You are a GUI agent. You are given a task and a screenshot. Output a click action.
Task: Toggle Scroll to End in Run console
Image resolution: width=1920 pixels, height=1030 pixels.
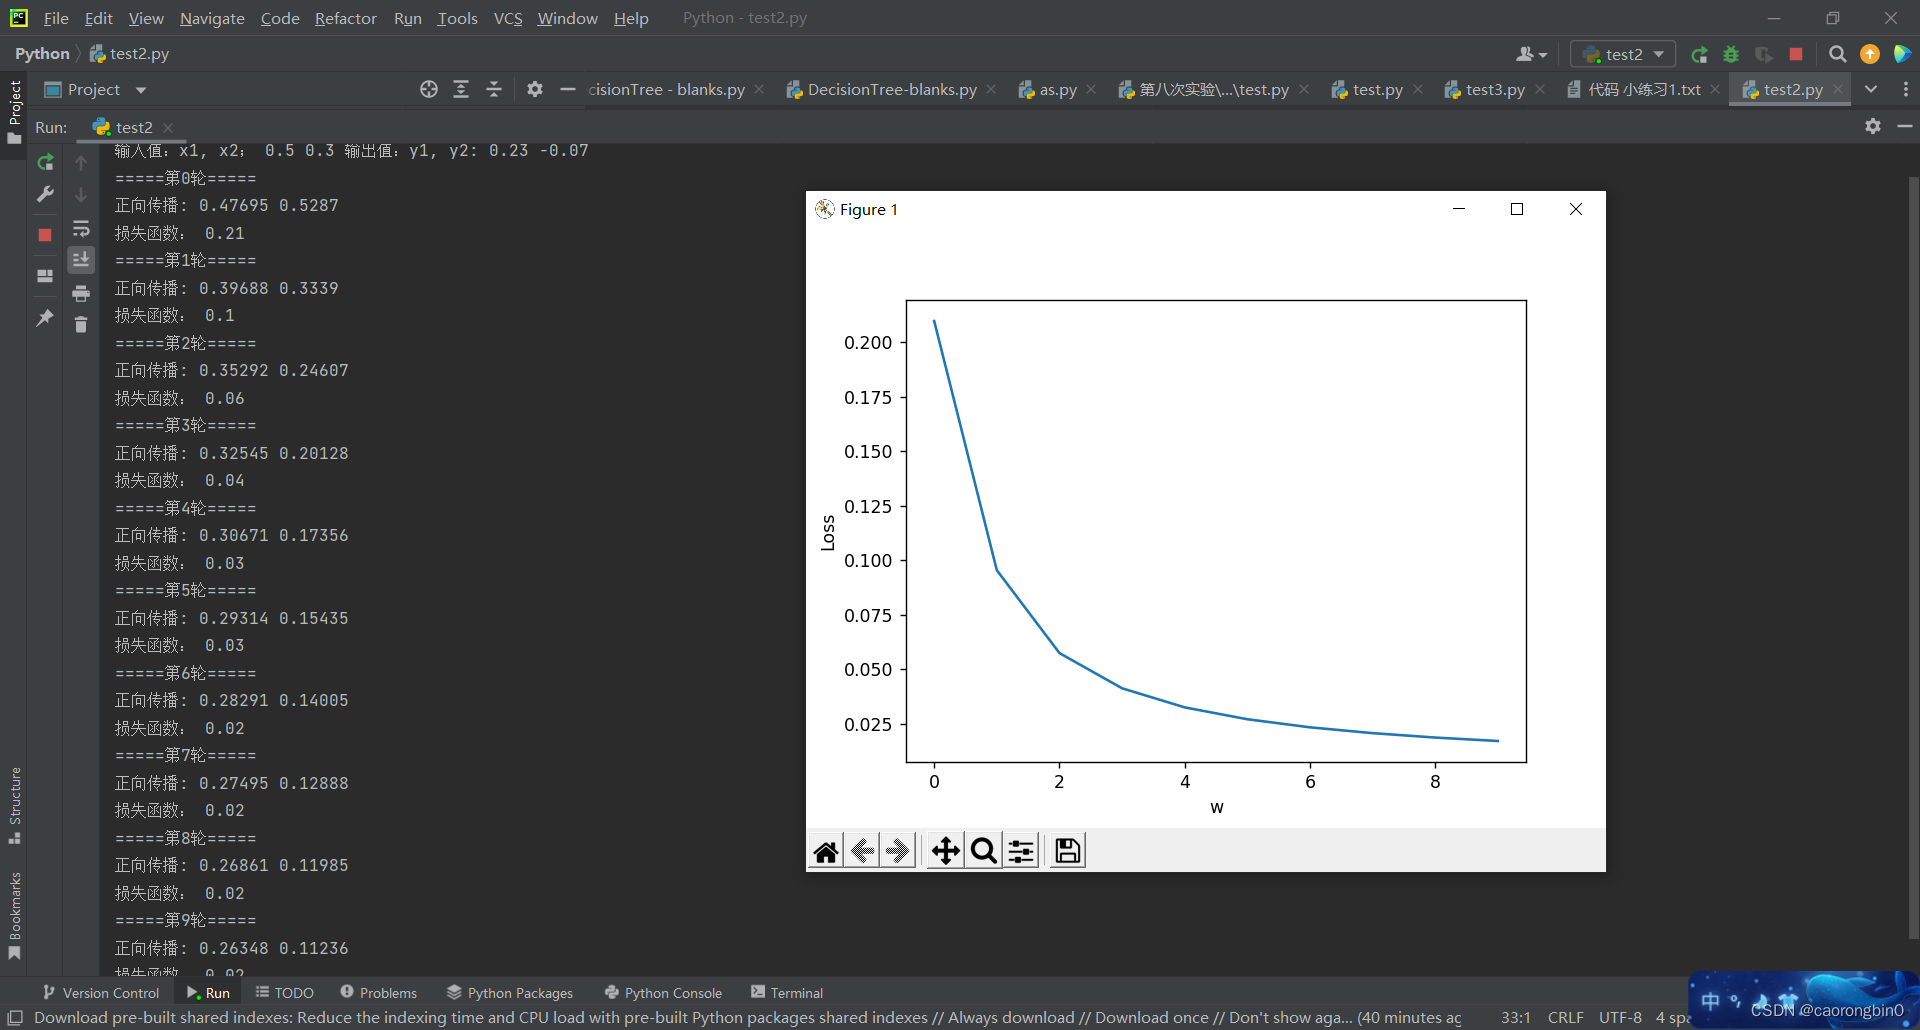point(81,260)
